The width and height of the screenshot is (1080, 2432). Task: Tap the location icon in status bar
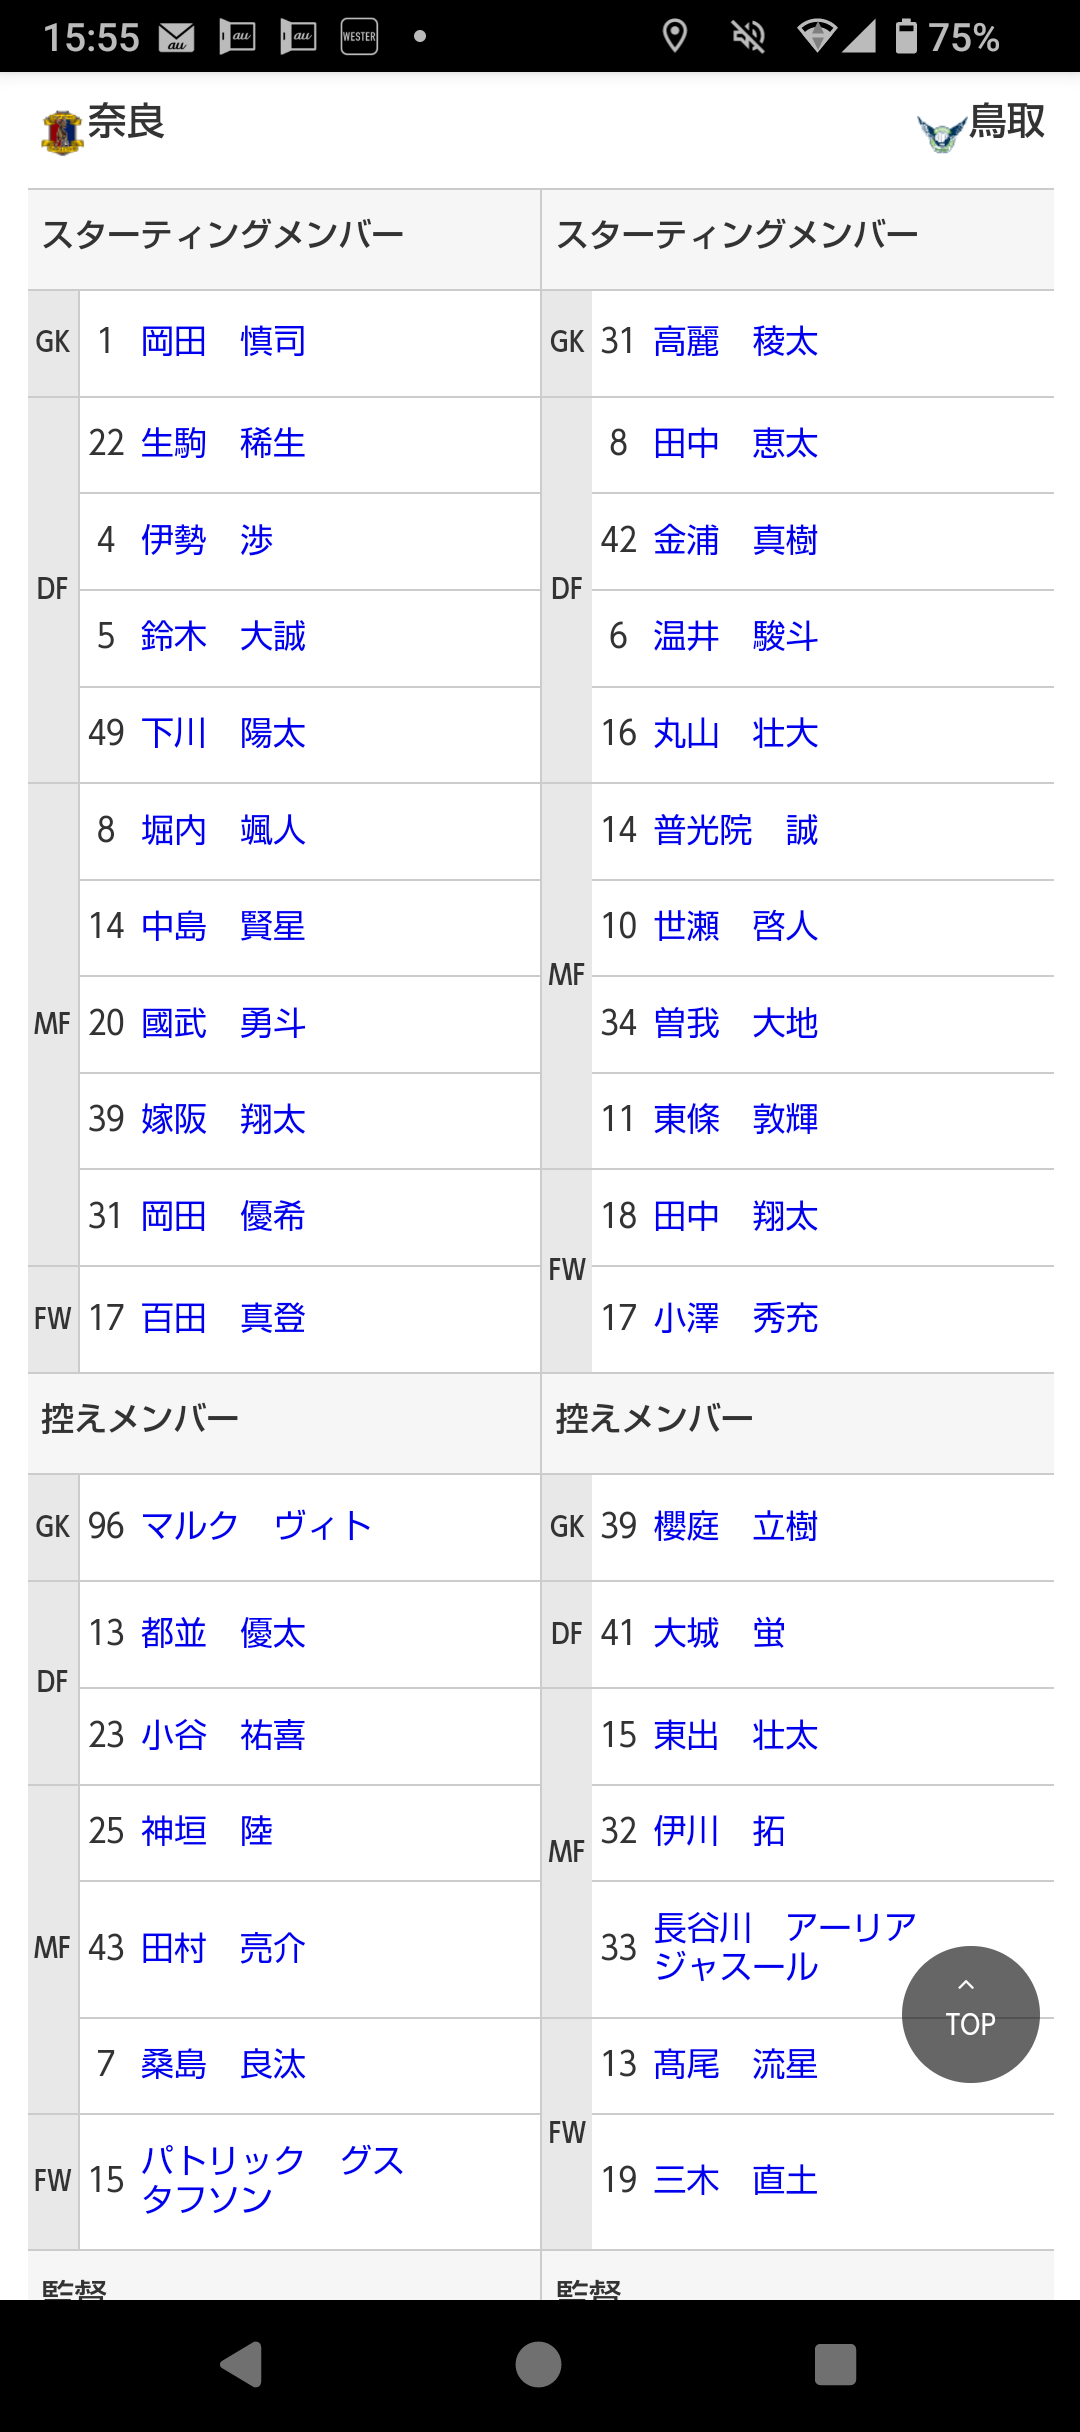click(675, 37)
